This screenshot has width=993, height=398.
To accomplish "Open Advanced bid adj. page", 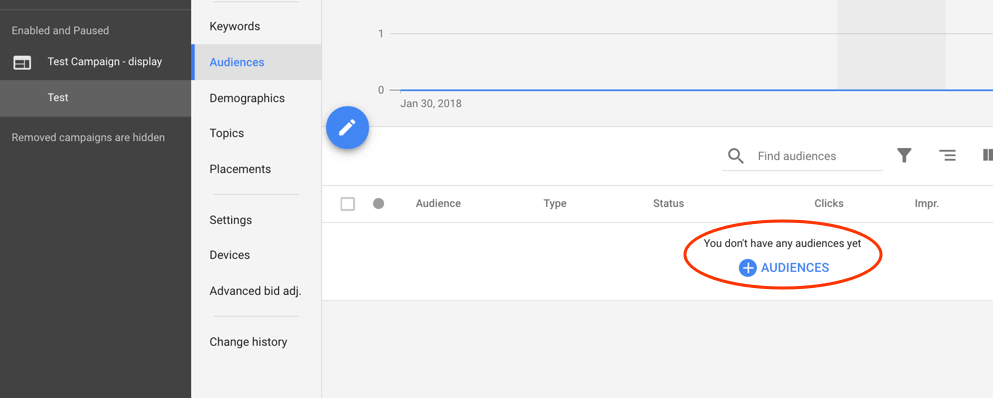I will click(x=255, y=291).
